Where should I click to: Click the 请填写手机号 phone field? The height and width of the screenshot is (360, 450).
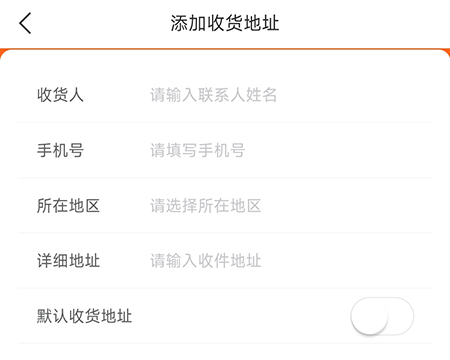[x=198, y=150]
